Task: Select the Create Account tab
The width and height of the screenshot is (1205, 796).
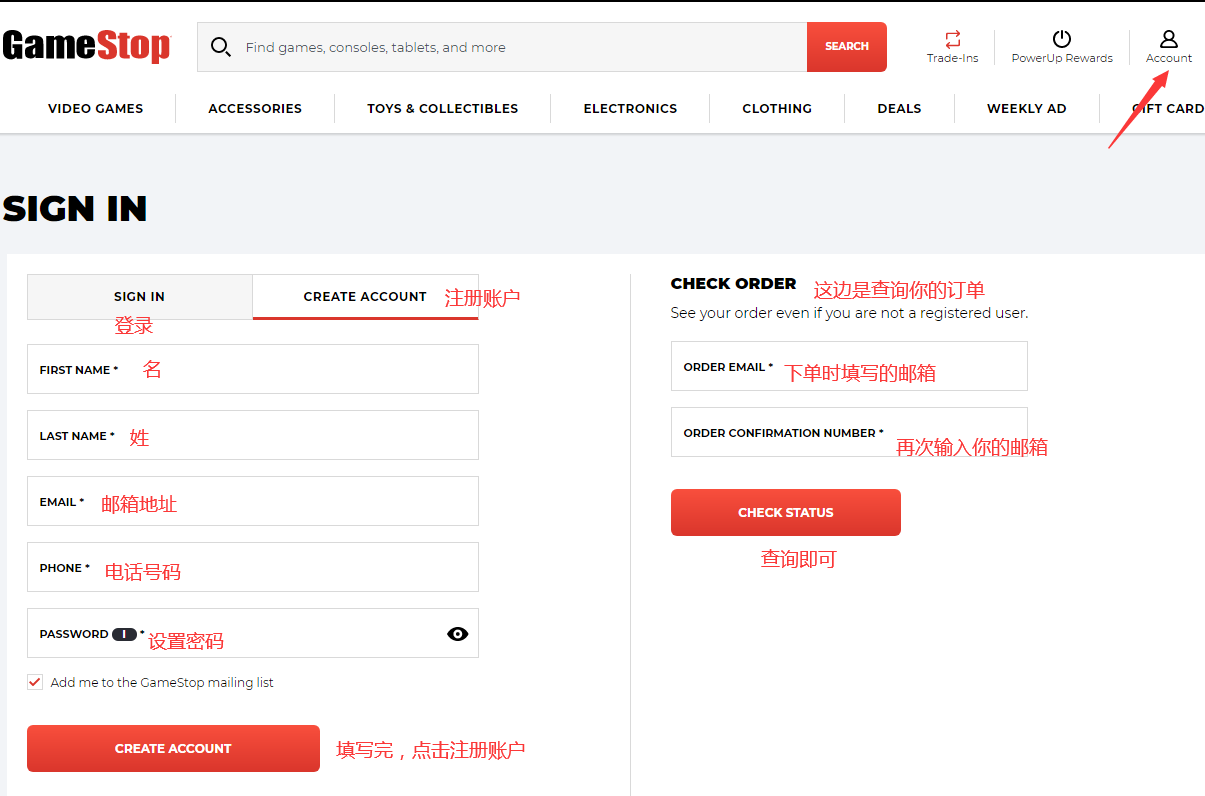Action: (x=365, y=297)
